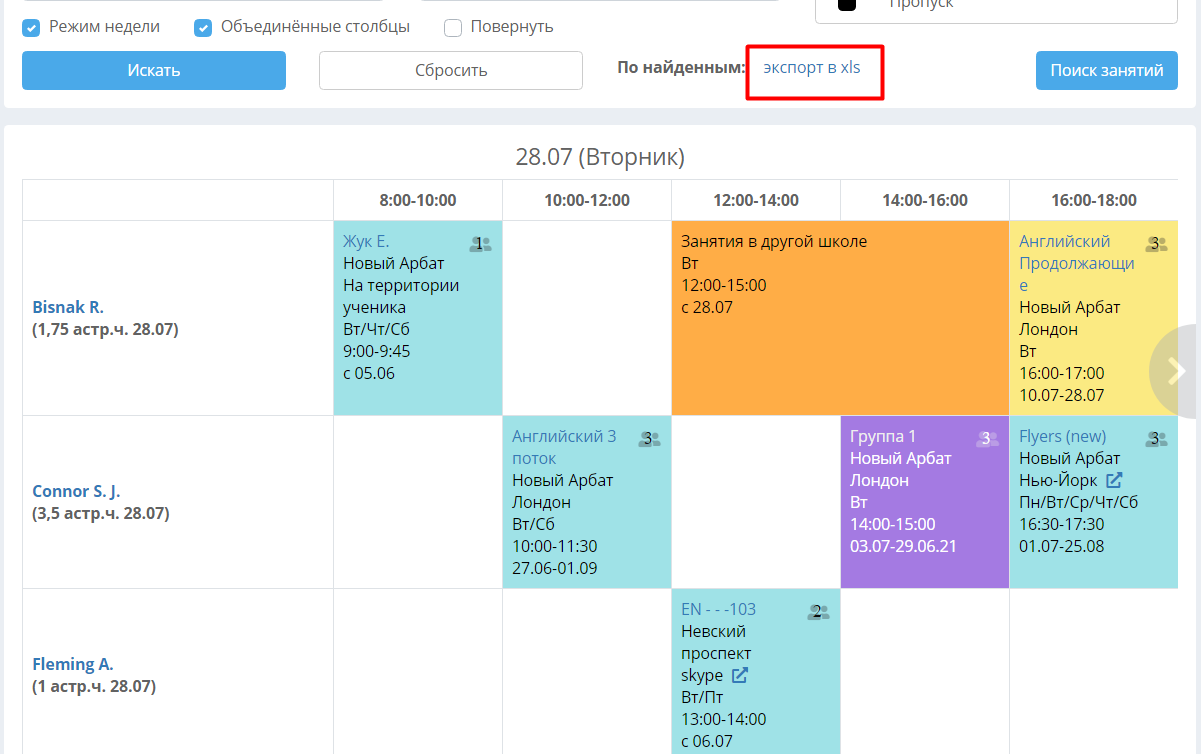Click the 10.07-28.07 date range
1201x754 pixels.
(x=1062, y=395)
